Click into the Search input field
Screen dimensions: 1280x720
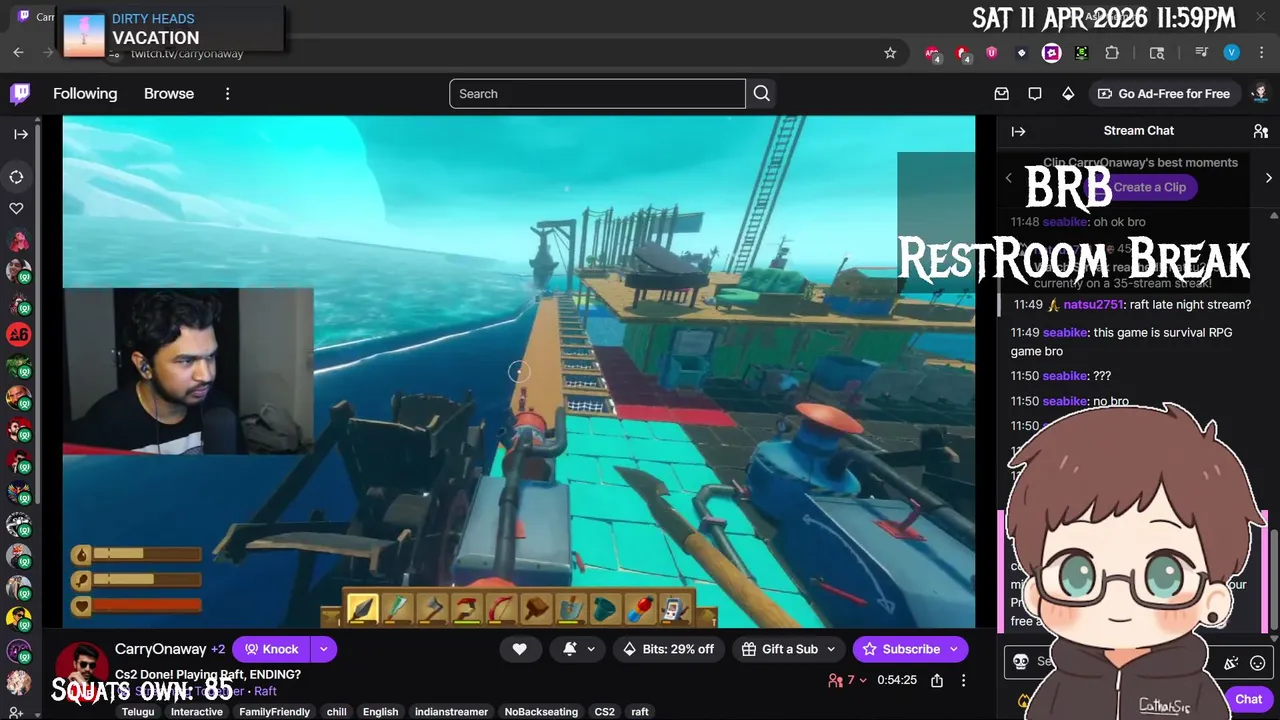[597, 94]
